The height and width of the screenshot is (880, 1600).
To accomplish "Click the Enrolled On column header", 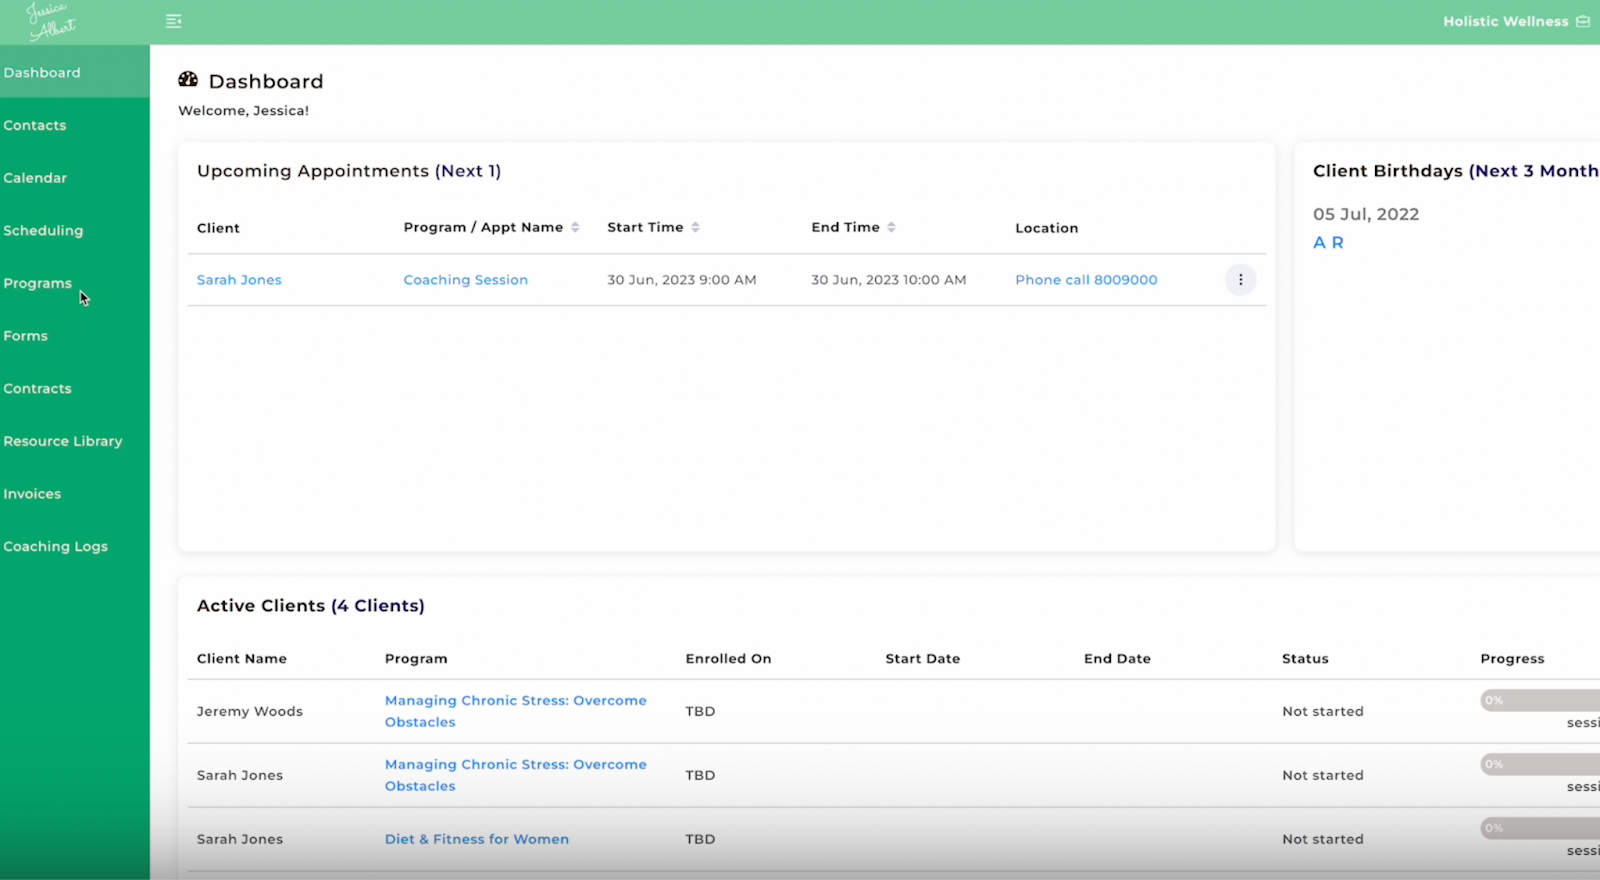I will point(728,659).
